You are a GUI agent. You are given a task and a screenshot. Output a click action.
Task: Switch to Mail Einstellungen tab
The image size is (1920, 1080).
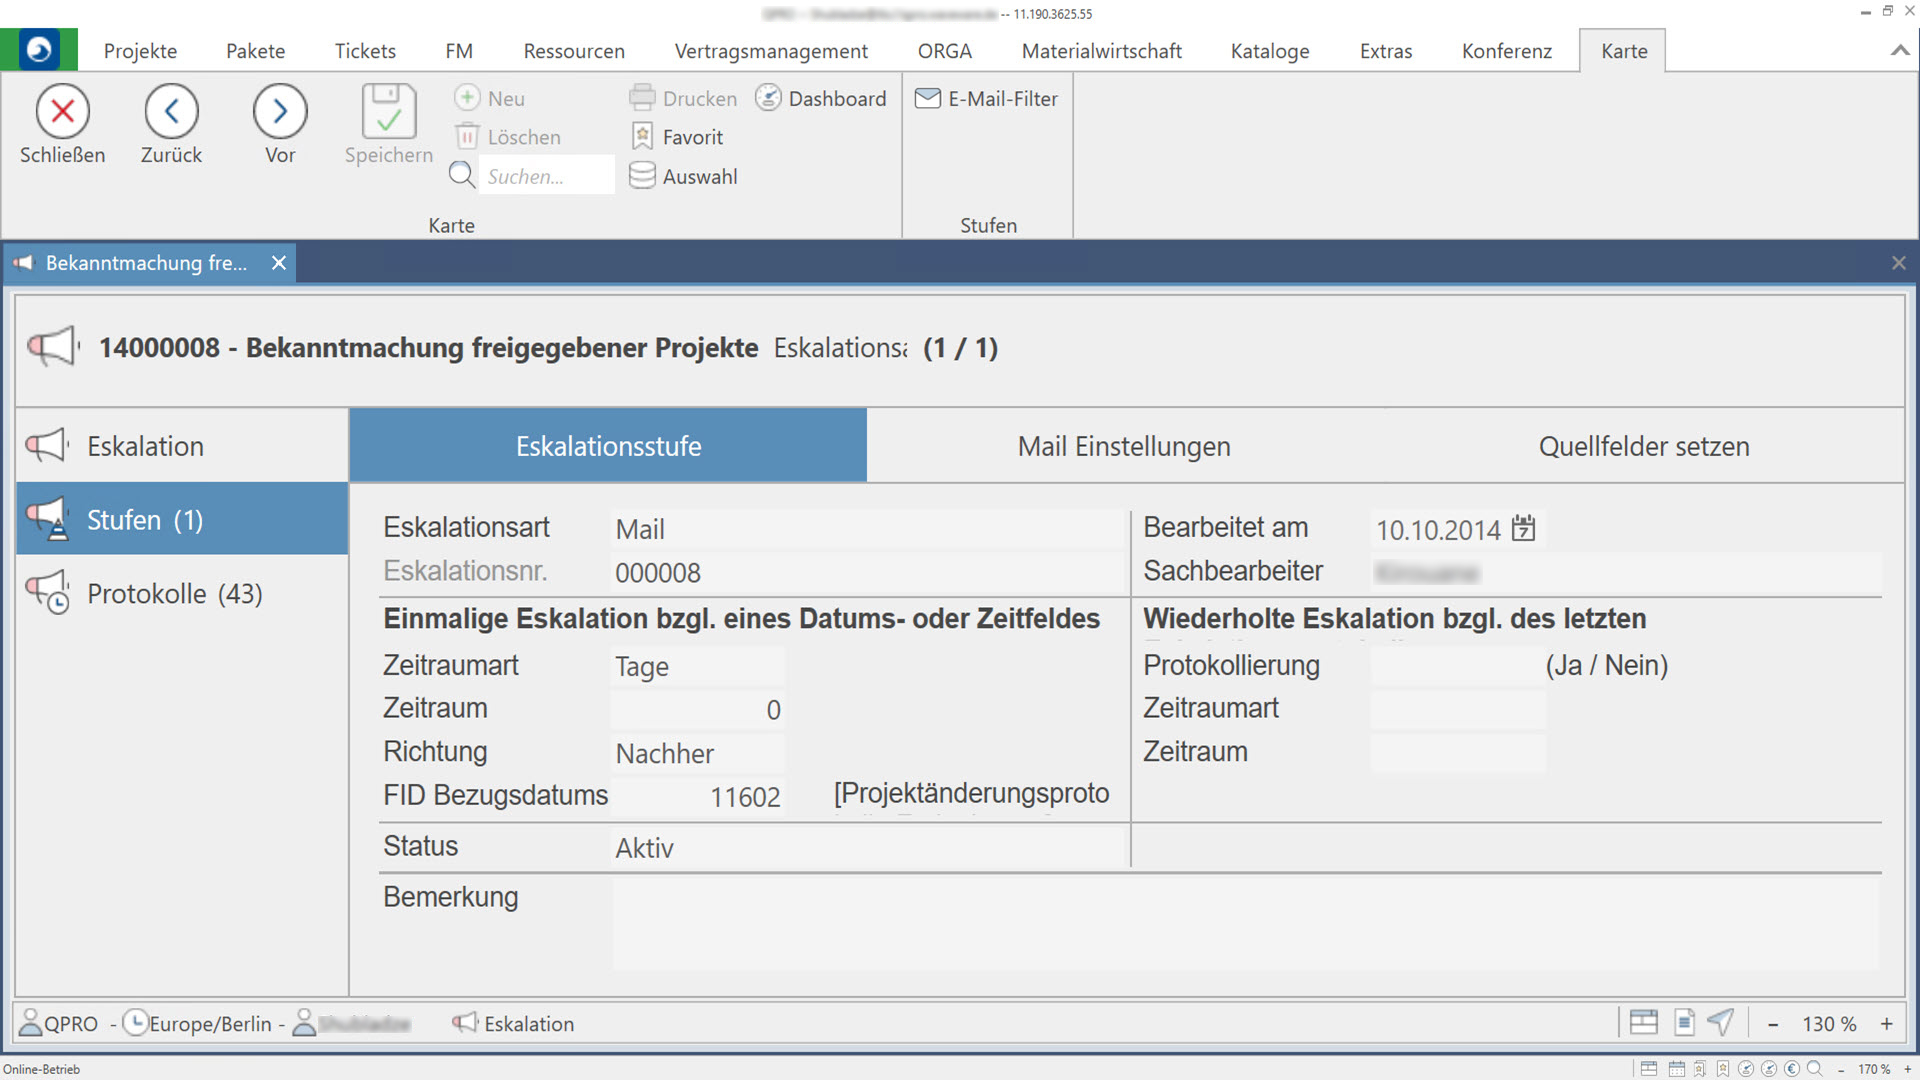tap(1123, 446)
